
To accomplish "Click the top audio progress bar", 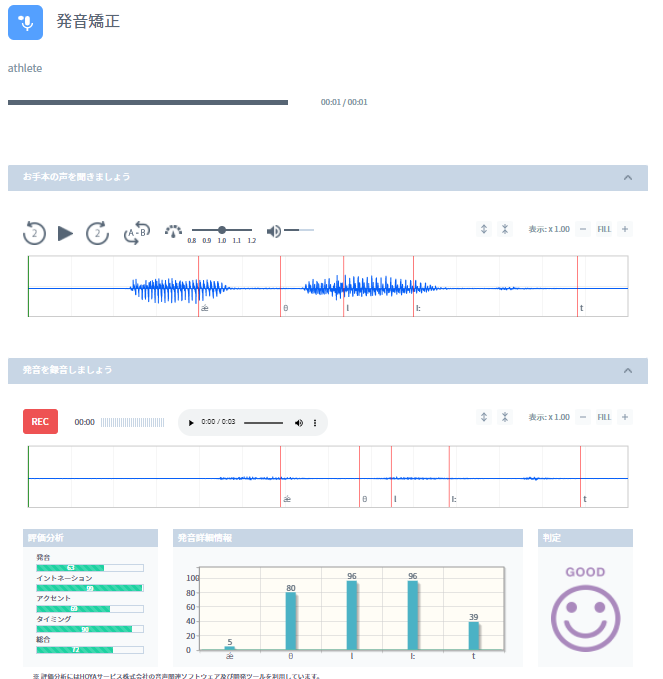I will coord(148,103).
